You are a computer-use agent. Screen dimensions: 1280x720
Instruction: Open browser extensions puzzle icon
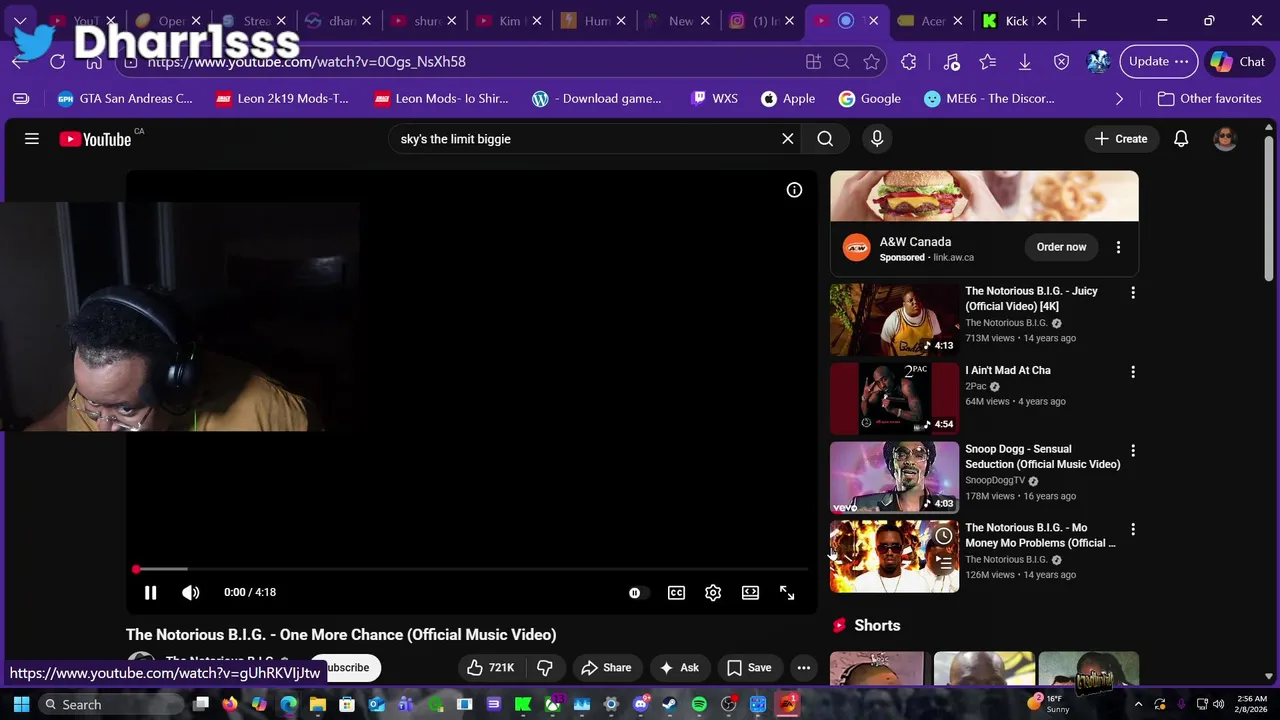(908, 61)
